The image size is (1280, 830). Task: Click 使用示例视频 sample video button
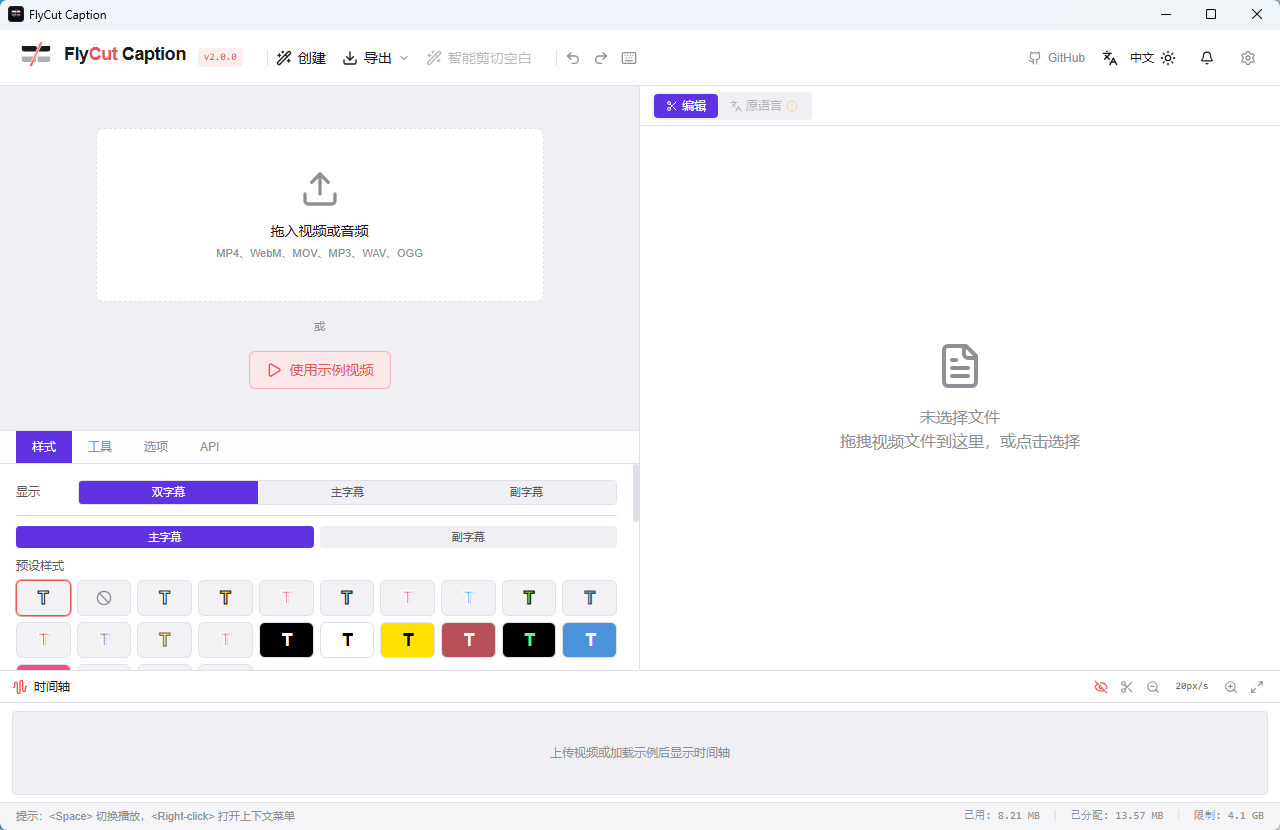(x=320, y=370)
